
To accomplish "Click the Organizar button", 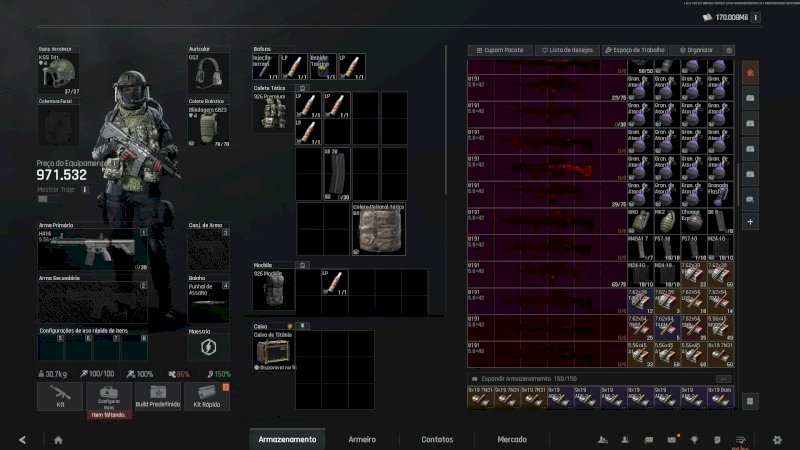I will click(x=696, y=50).
